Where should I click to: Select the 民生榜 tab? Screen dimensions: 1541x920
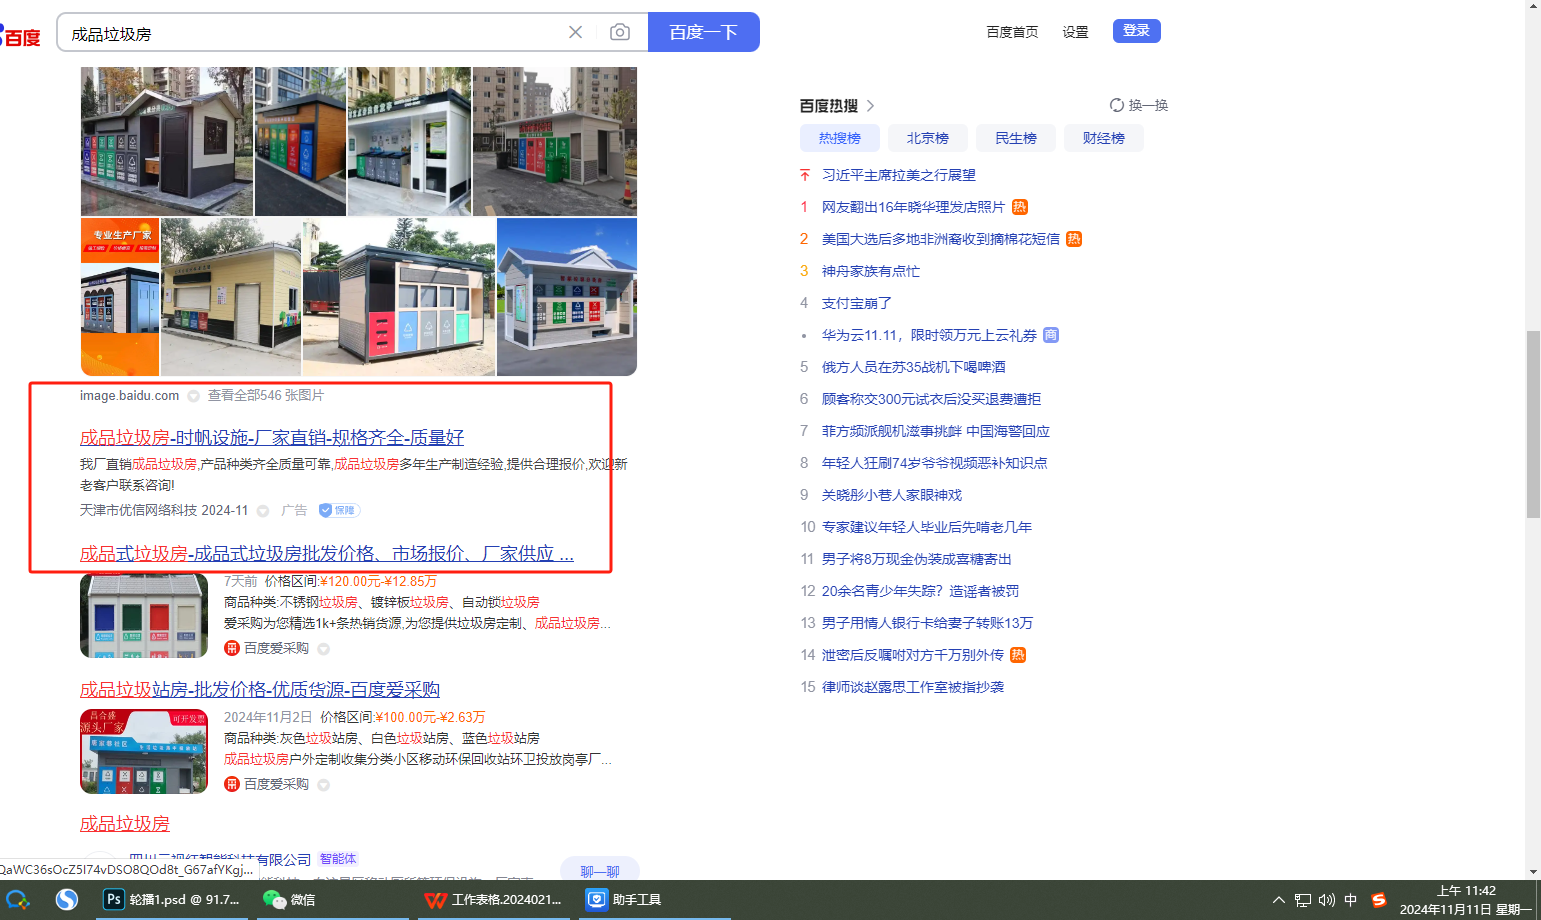coord(1016,138)
